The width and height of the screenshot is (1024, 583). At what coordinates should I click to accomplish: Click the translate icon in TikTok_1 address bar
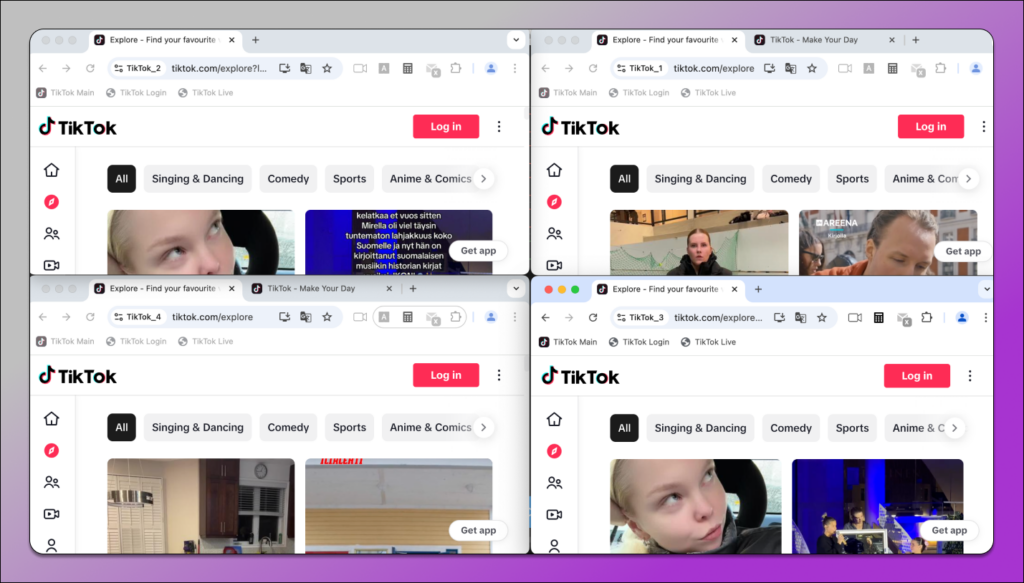tap(791, 68)
